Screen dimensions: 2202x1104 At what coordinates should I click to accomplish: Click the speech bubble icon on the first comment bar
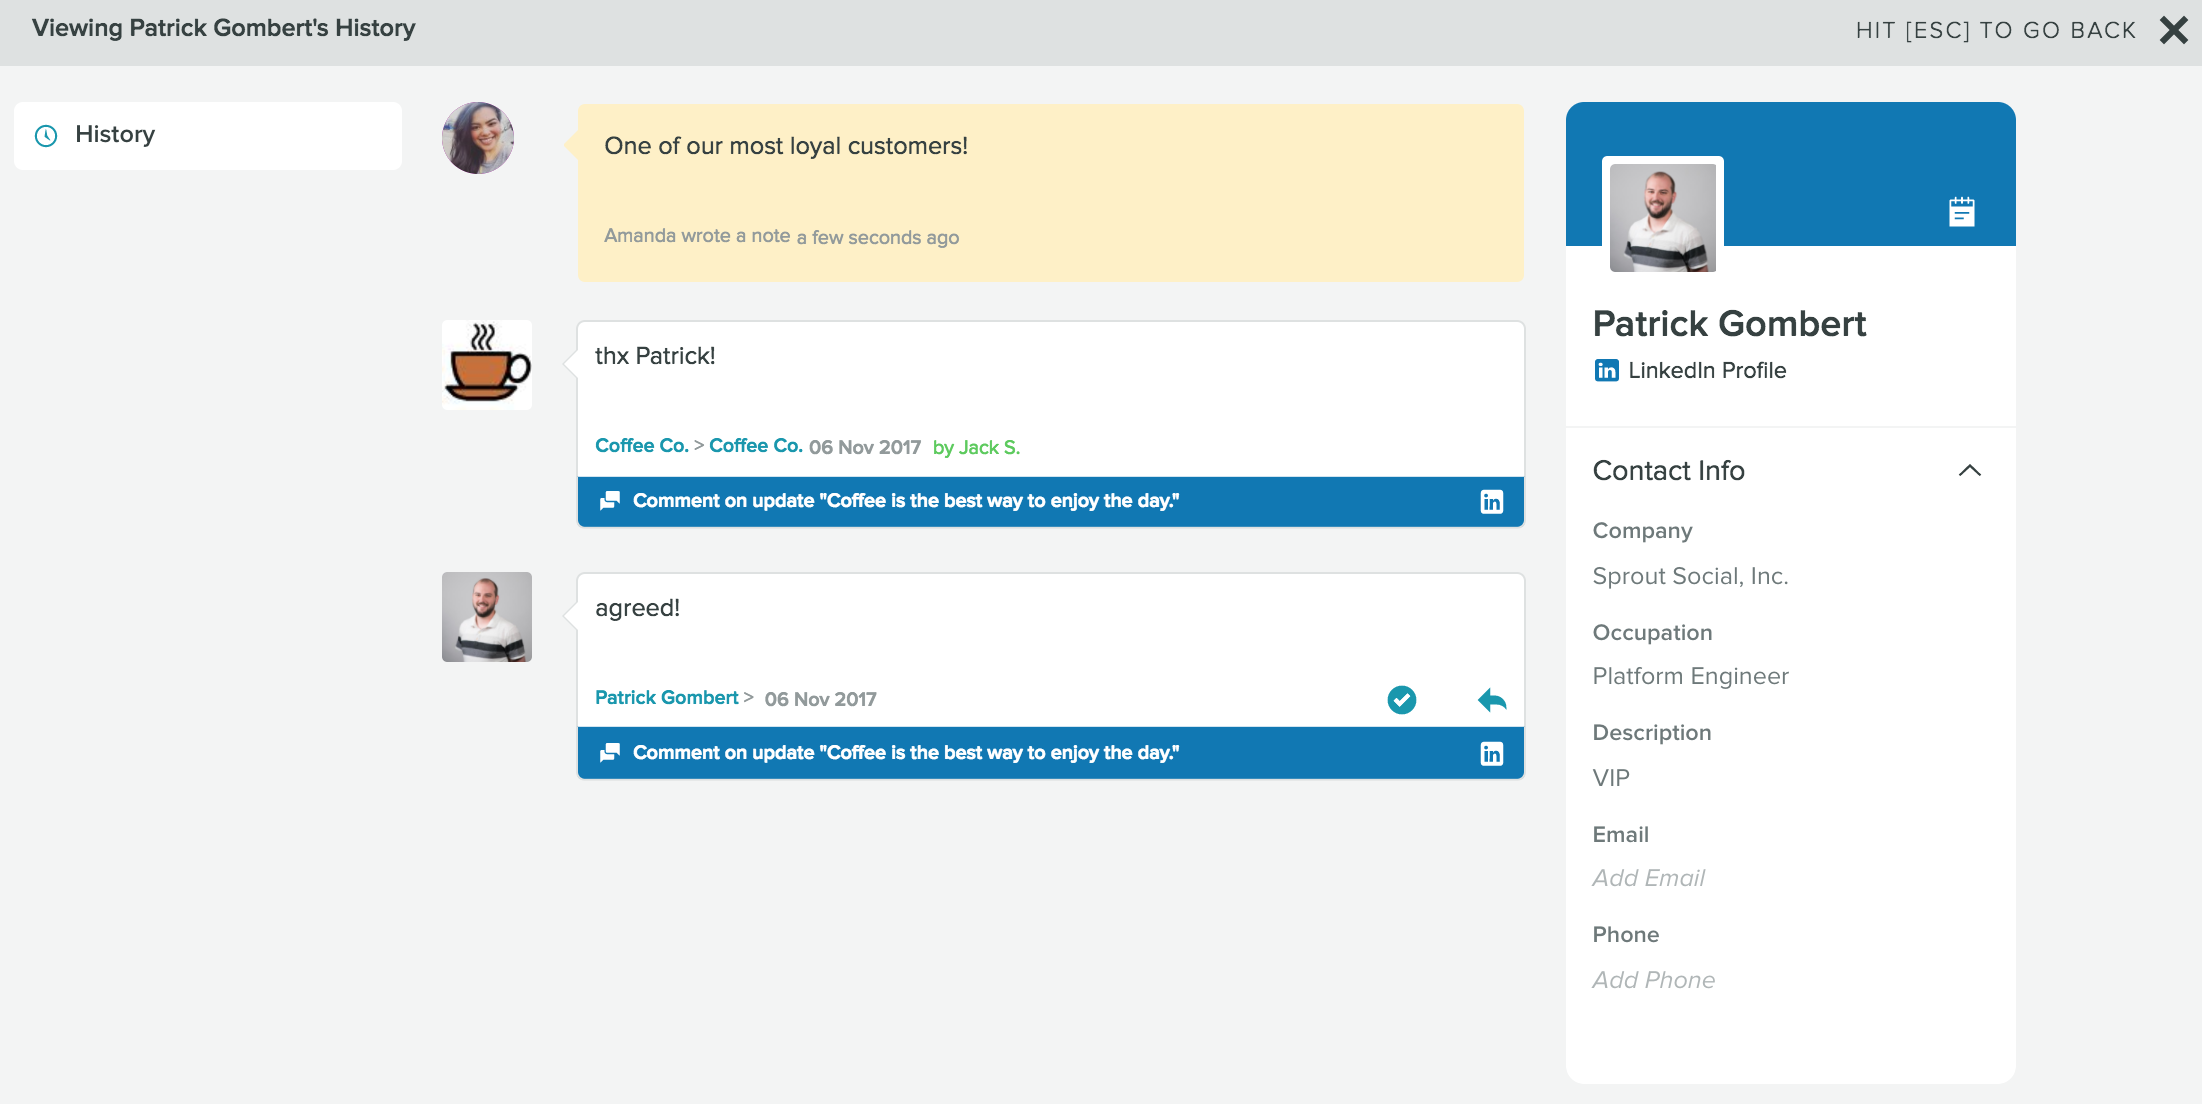[x=609, y=501]
